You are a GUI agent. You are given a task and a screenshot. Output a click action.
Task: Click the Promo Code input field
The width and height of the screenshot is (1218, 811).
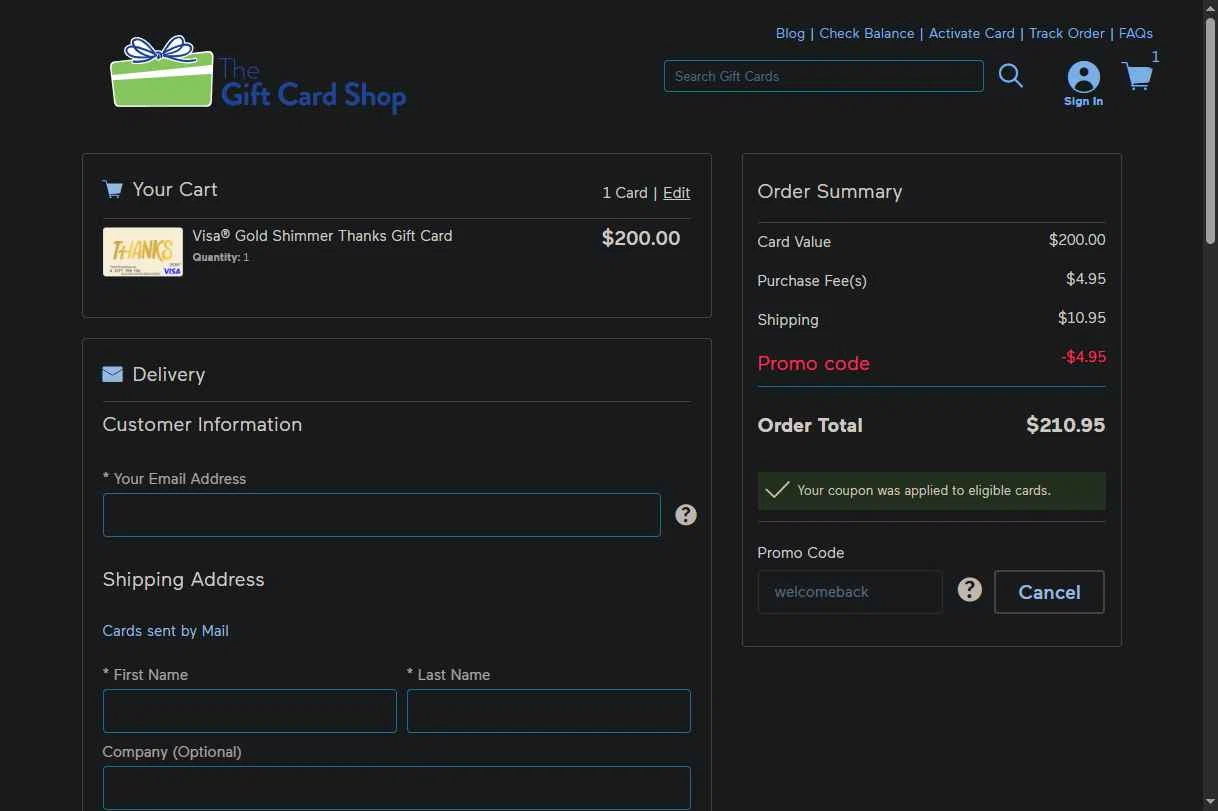850,592
